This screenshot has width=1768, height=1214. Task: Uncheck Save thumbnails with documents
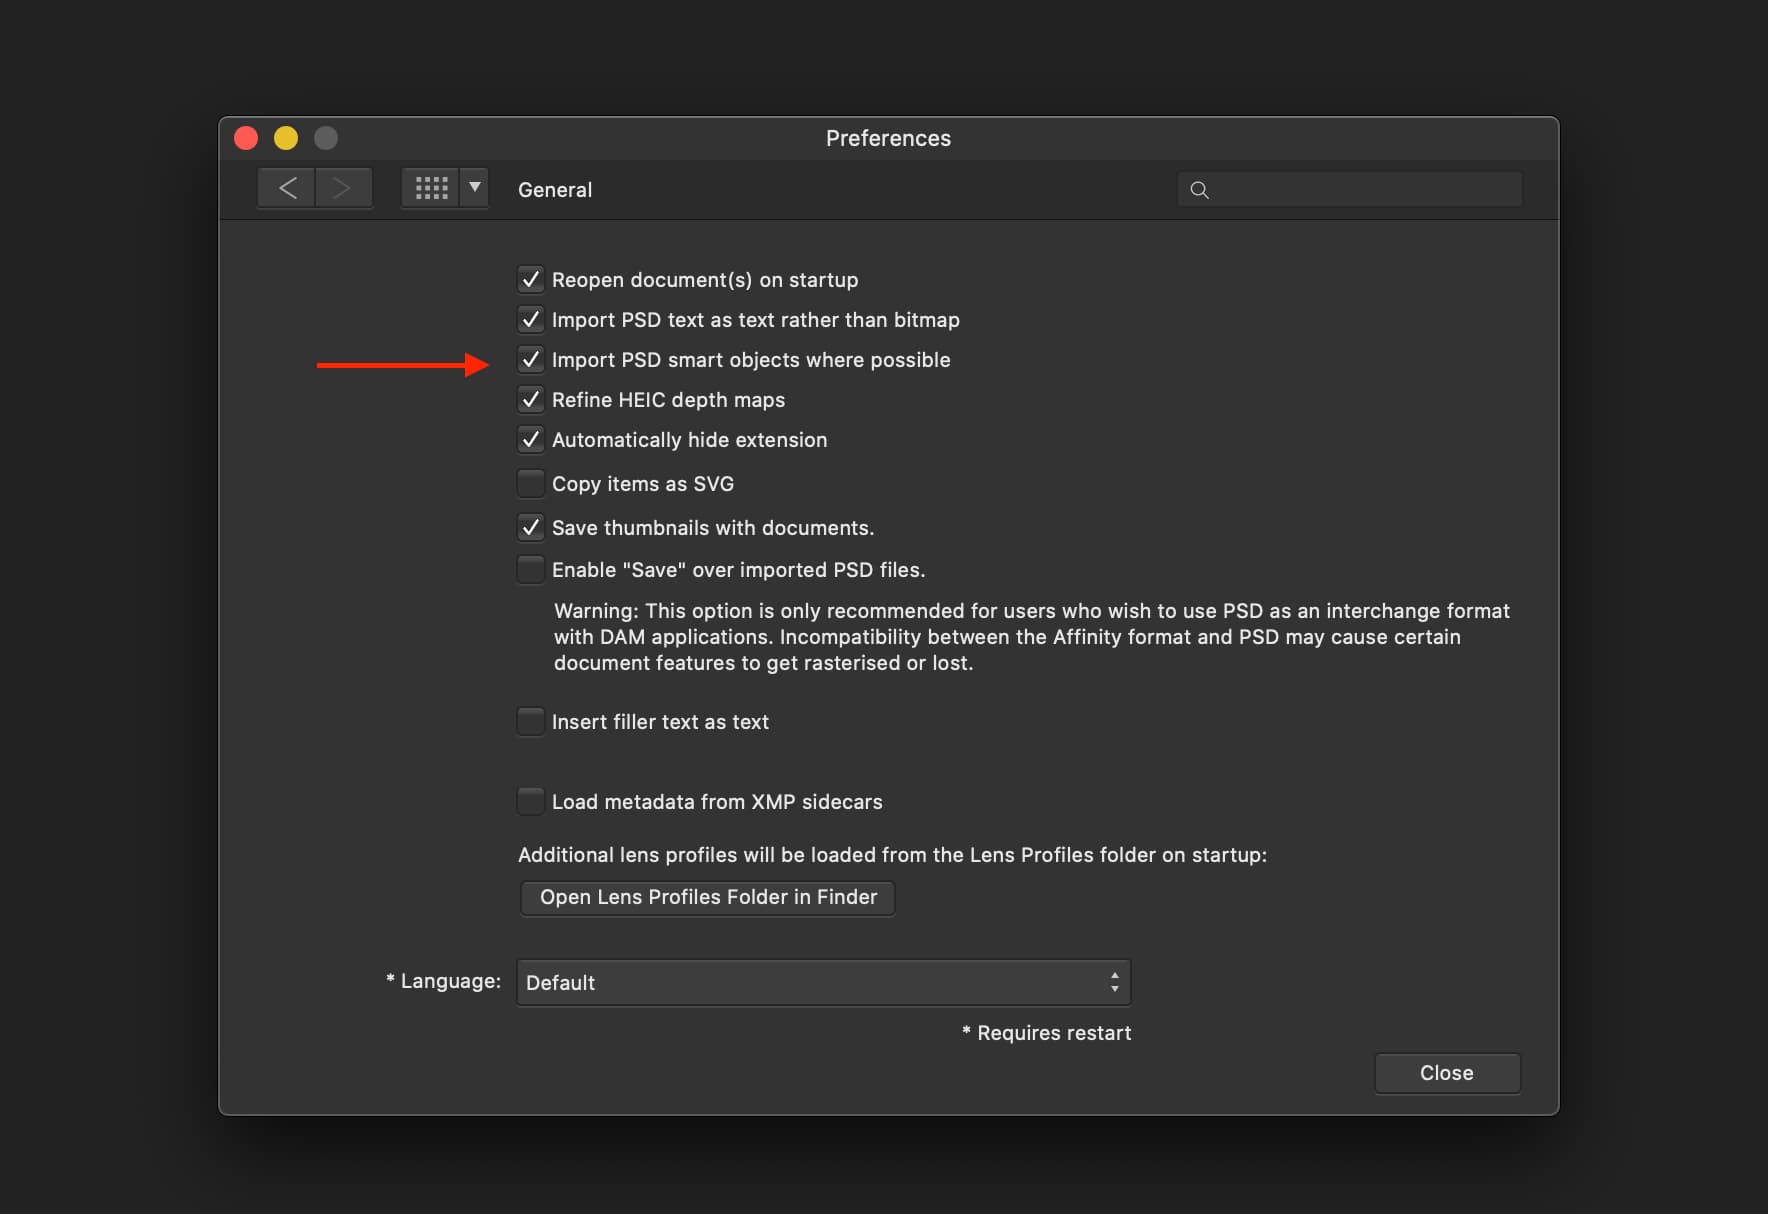530,527
